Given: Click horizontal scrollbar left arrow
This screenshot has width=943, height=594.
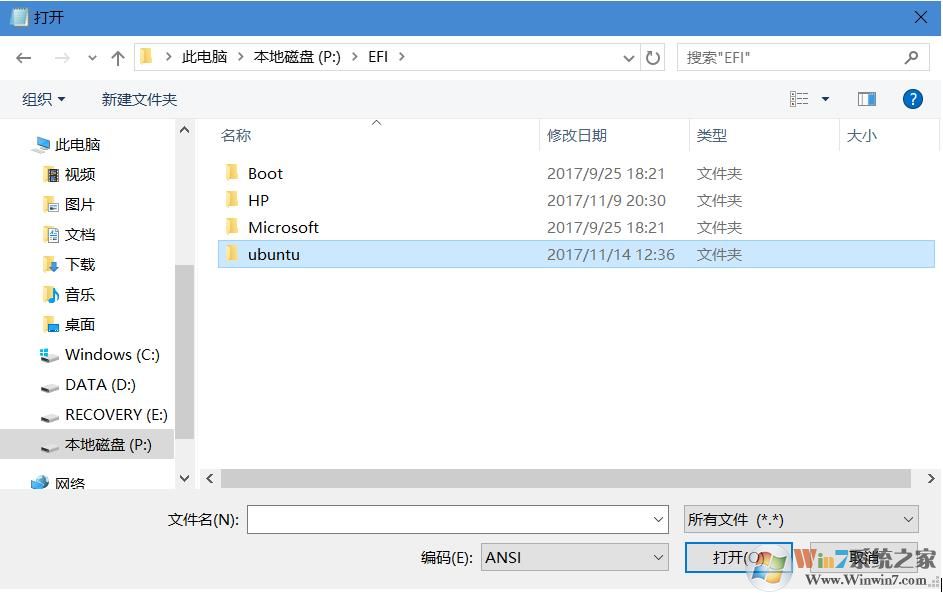Looking at the screenshot, I should coord(209,479).
